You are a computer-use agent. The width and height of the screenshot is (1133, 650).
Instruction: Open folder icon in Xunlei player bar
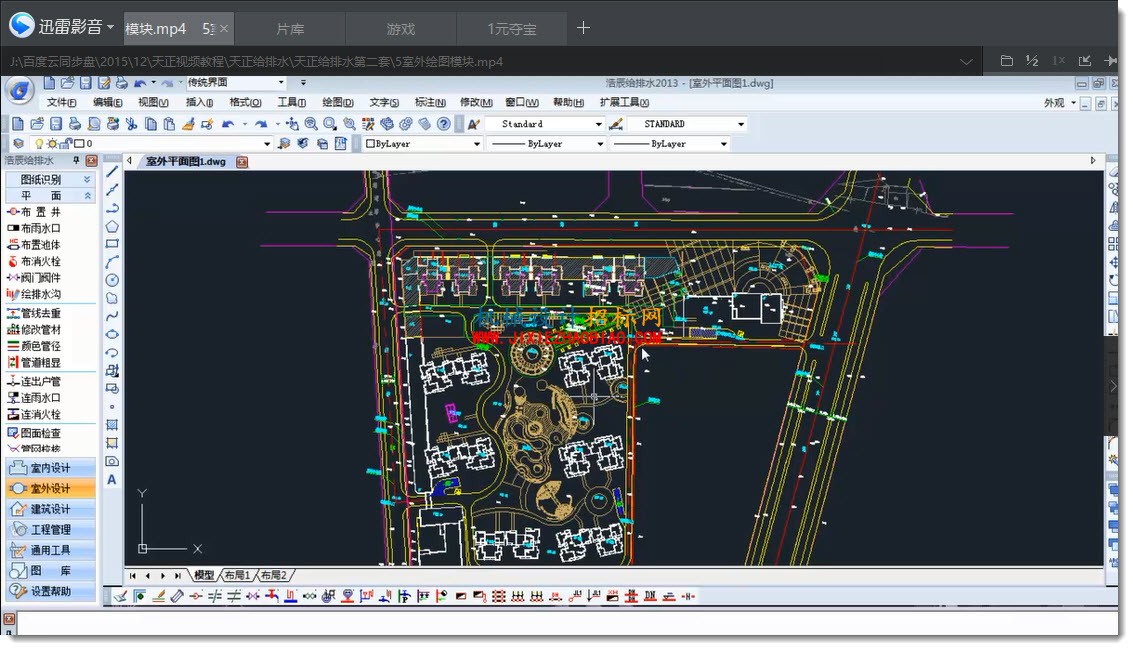tap(1006, 61)
